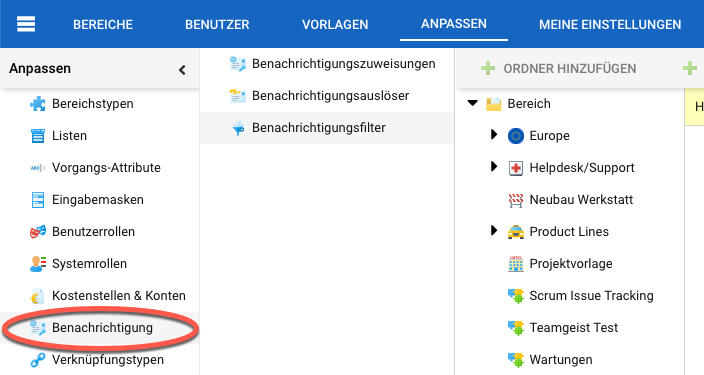Screen dimensions: 704x375
Task: Click the Benutzerrollen masks icon
Action: 38,232
